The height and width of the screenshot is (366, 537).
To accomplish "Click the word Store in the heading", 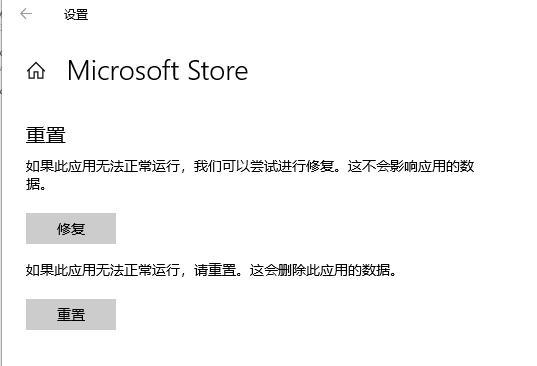I will (218, 71).
